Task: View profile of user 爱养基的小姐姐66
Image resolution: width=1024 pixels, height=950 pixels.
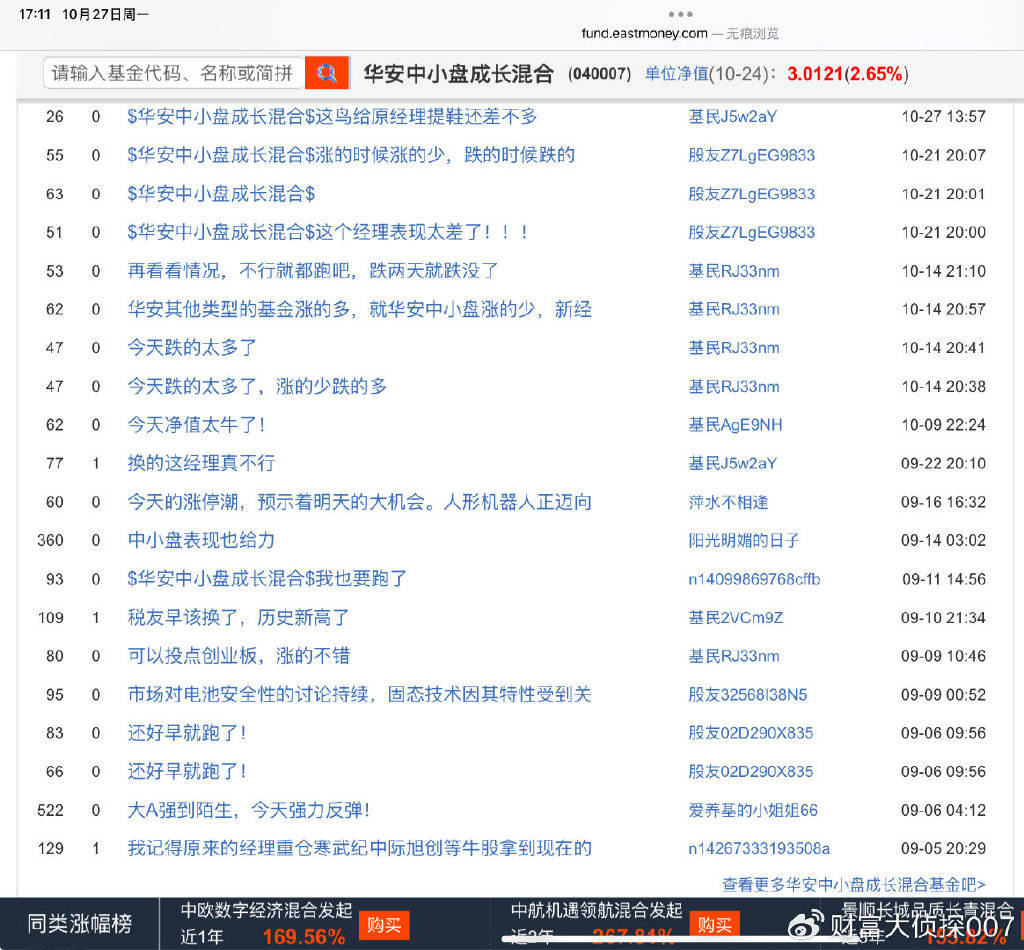Action: (x=752, y=810)
